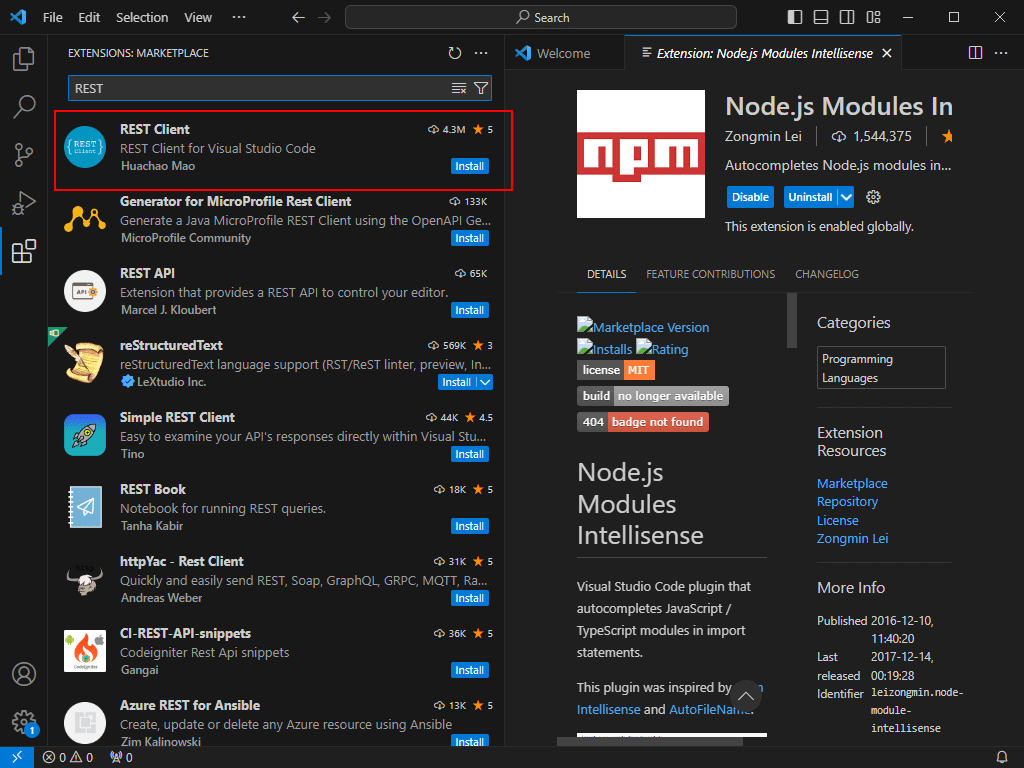Open the License resource link
Viewport: 1024px width, 768px height.
(837, 520)
